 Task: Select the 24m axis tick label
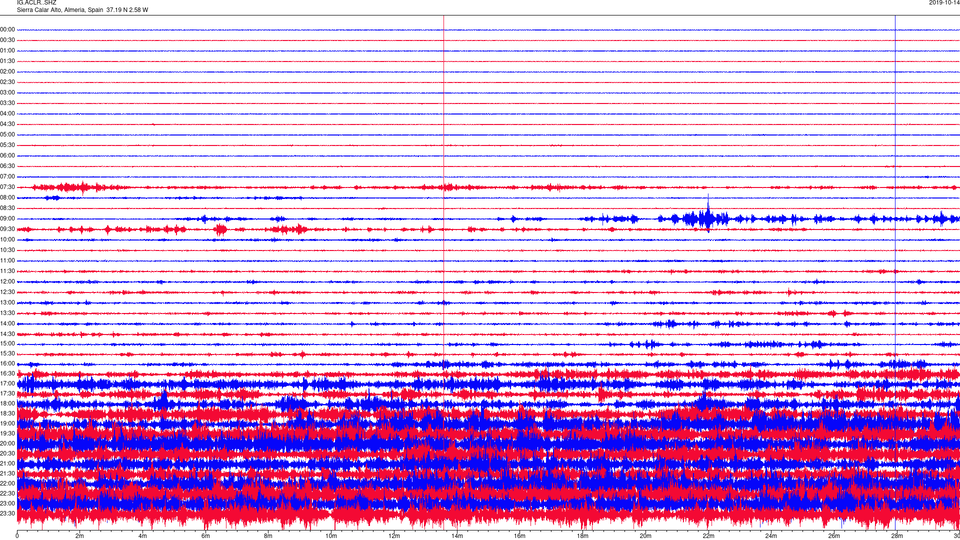(x=771, y=536)
